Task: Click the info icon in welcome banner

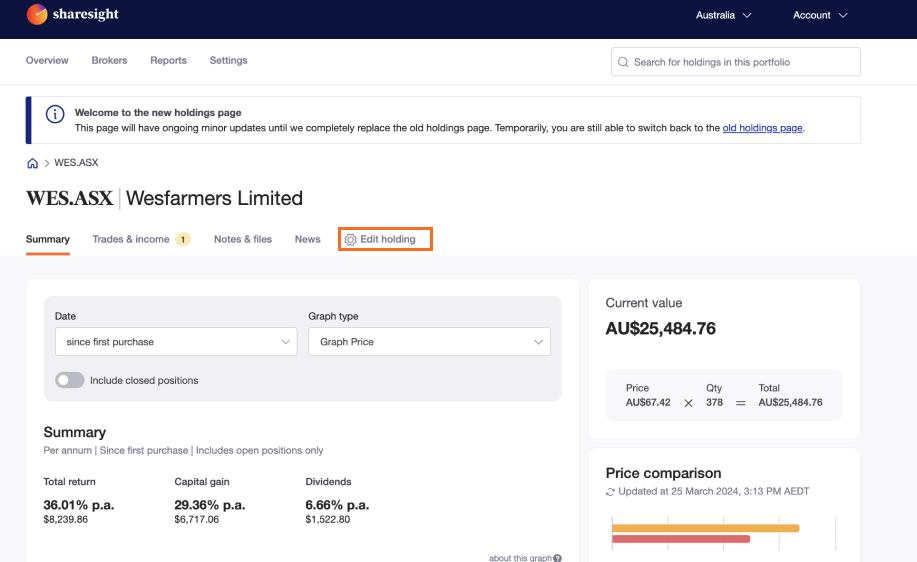Action: [55, 114]
